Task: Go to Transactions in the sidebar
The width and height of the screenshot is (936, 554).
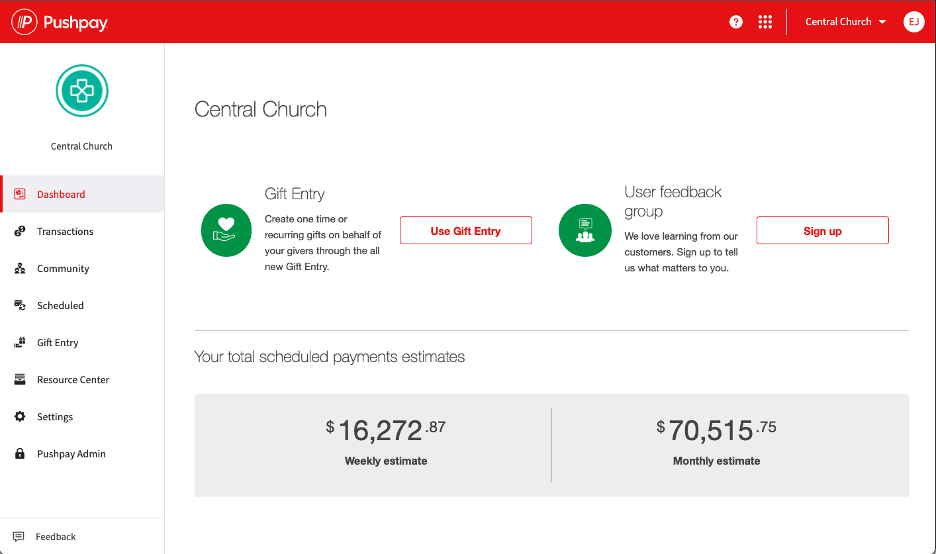Action: coord(82,231)
